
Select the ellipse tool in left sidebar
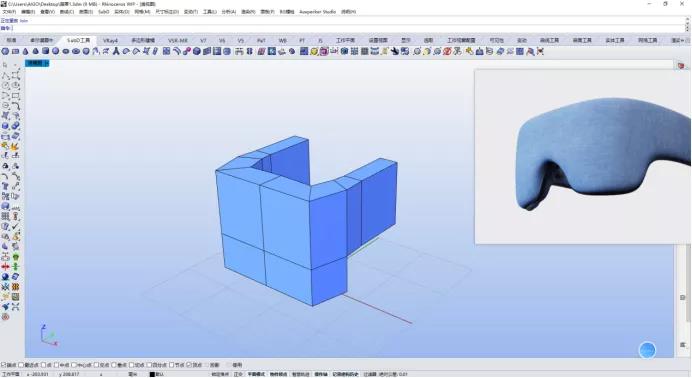click(15, 86)
